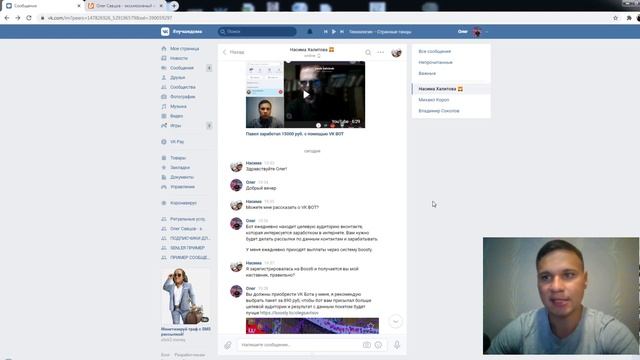The image size is (640, 360).
Task: Reload the page with the browser refresh icon
Action: point(29,18)
